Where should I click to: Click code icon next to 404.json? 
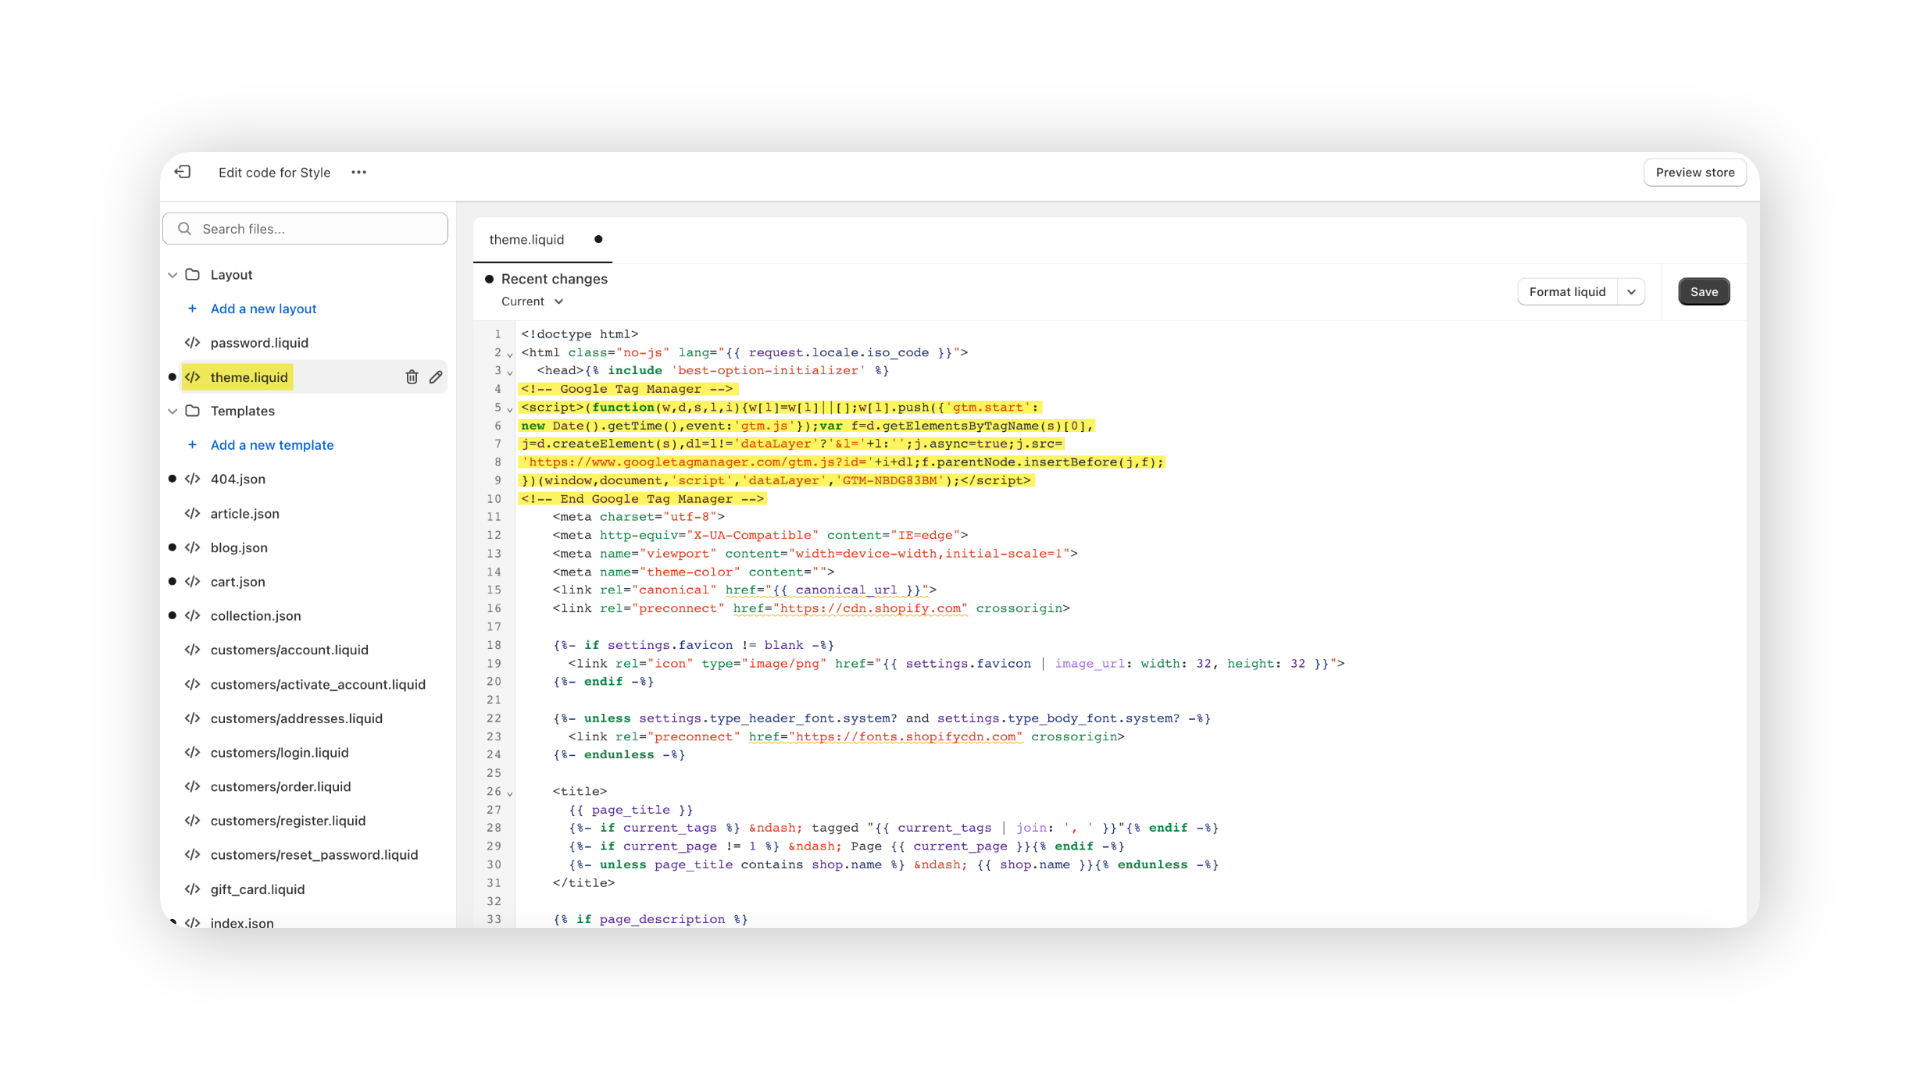[192, 479]
